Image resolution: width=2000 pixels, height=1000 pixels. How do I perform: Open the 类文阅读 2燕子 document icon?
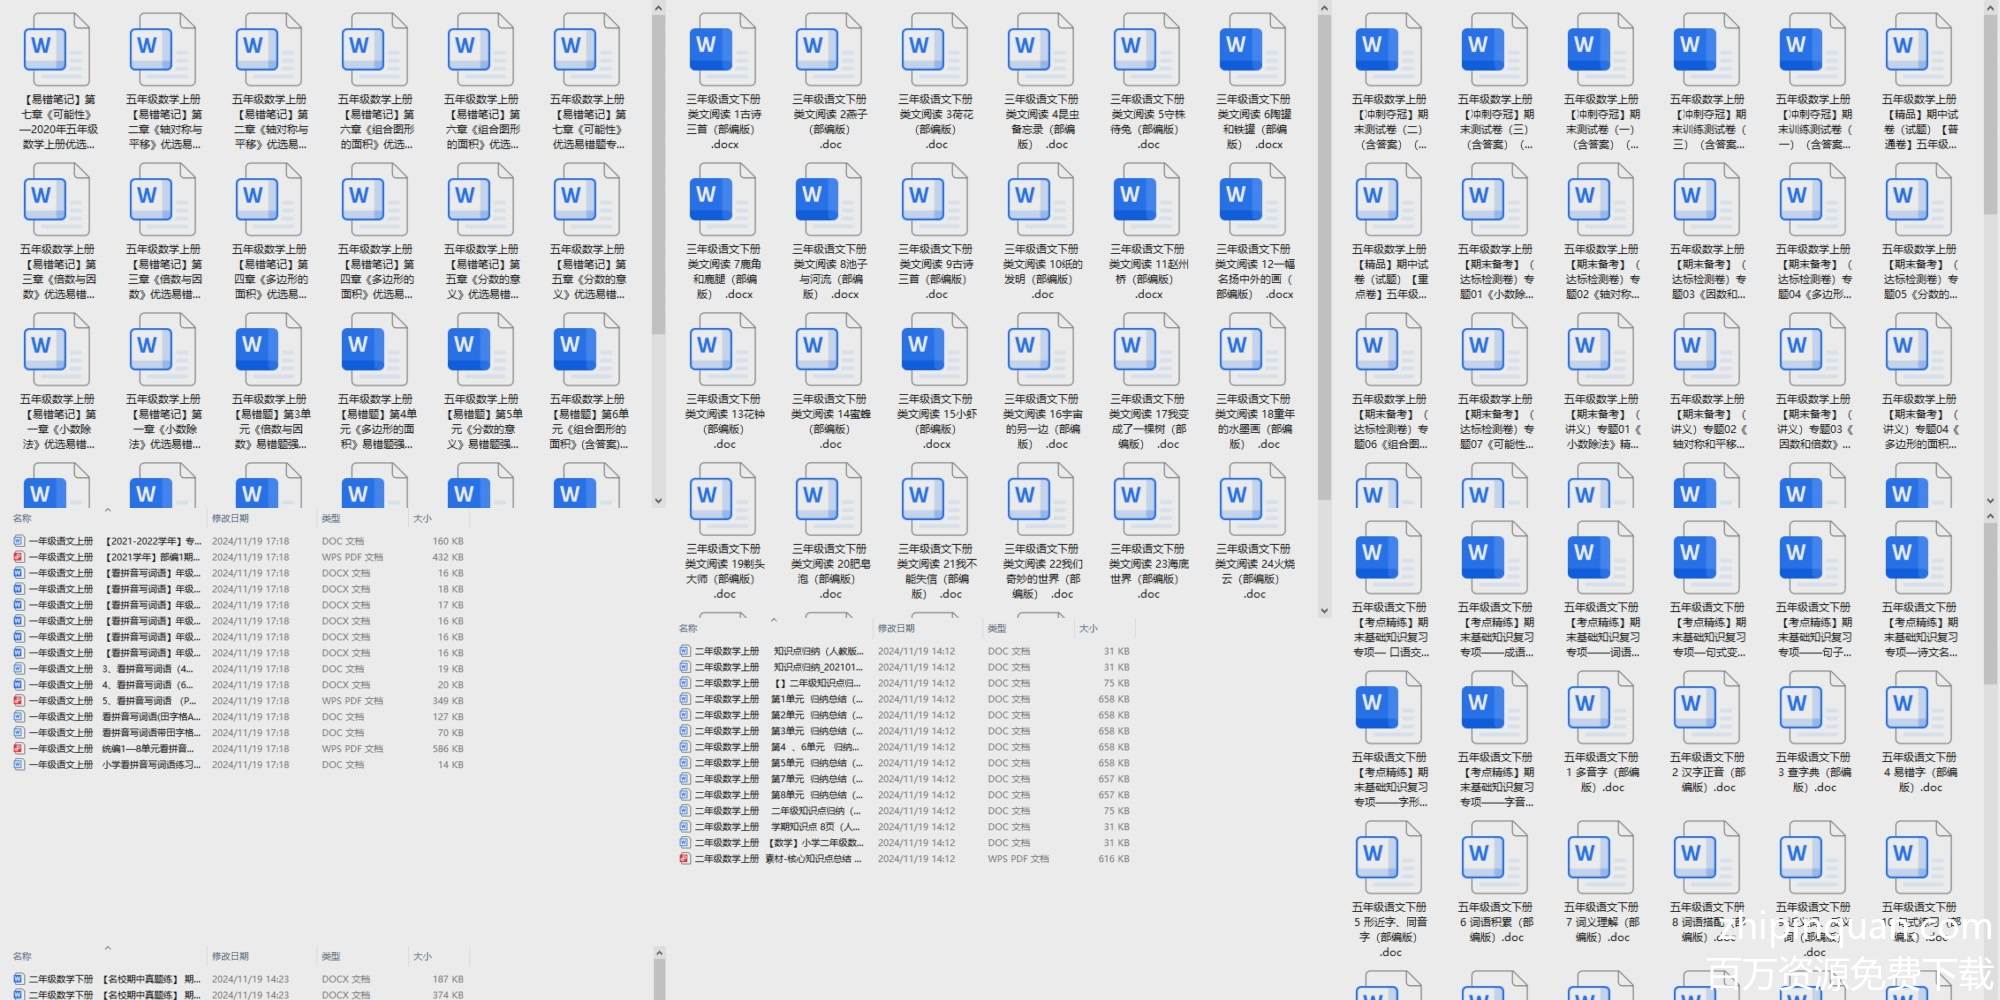coord(828,50)
